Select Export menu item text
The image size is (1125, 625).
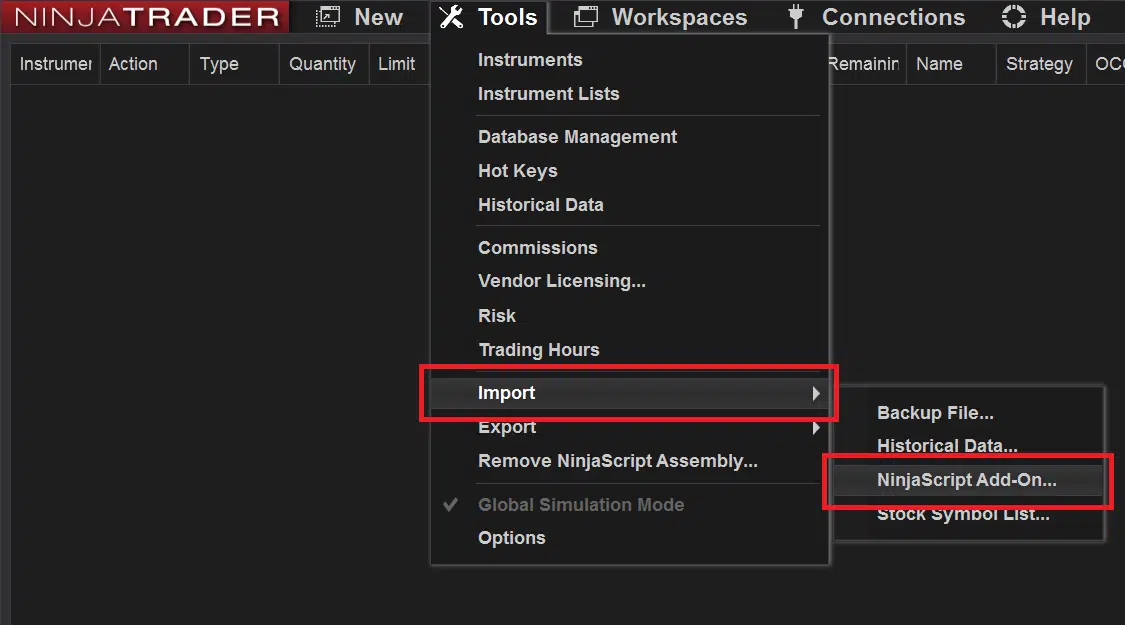click(x=507, y=427)
